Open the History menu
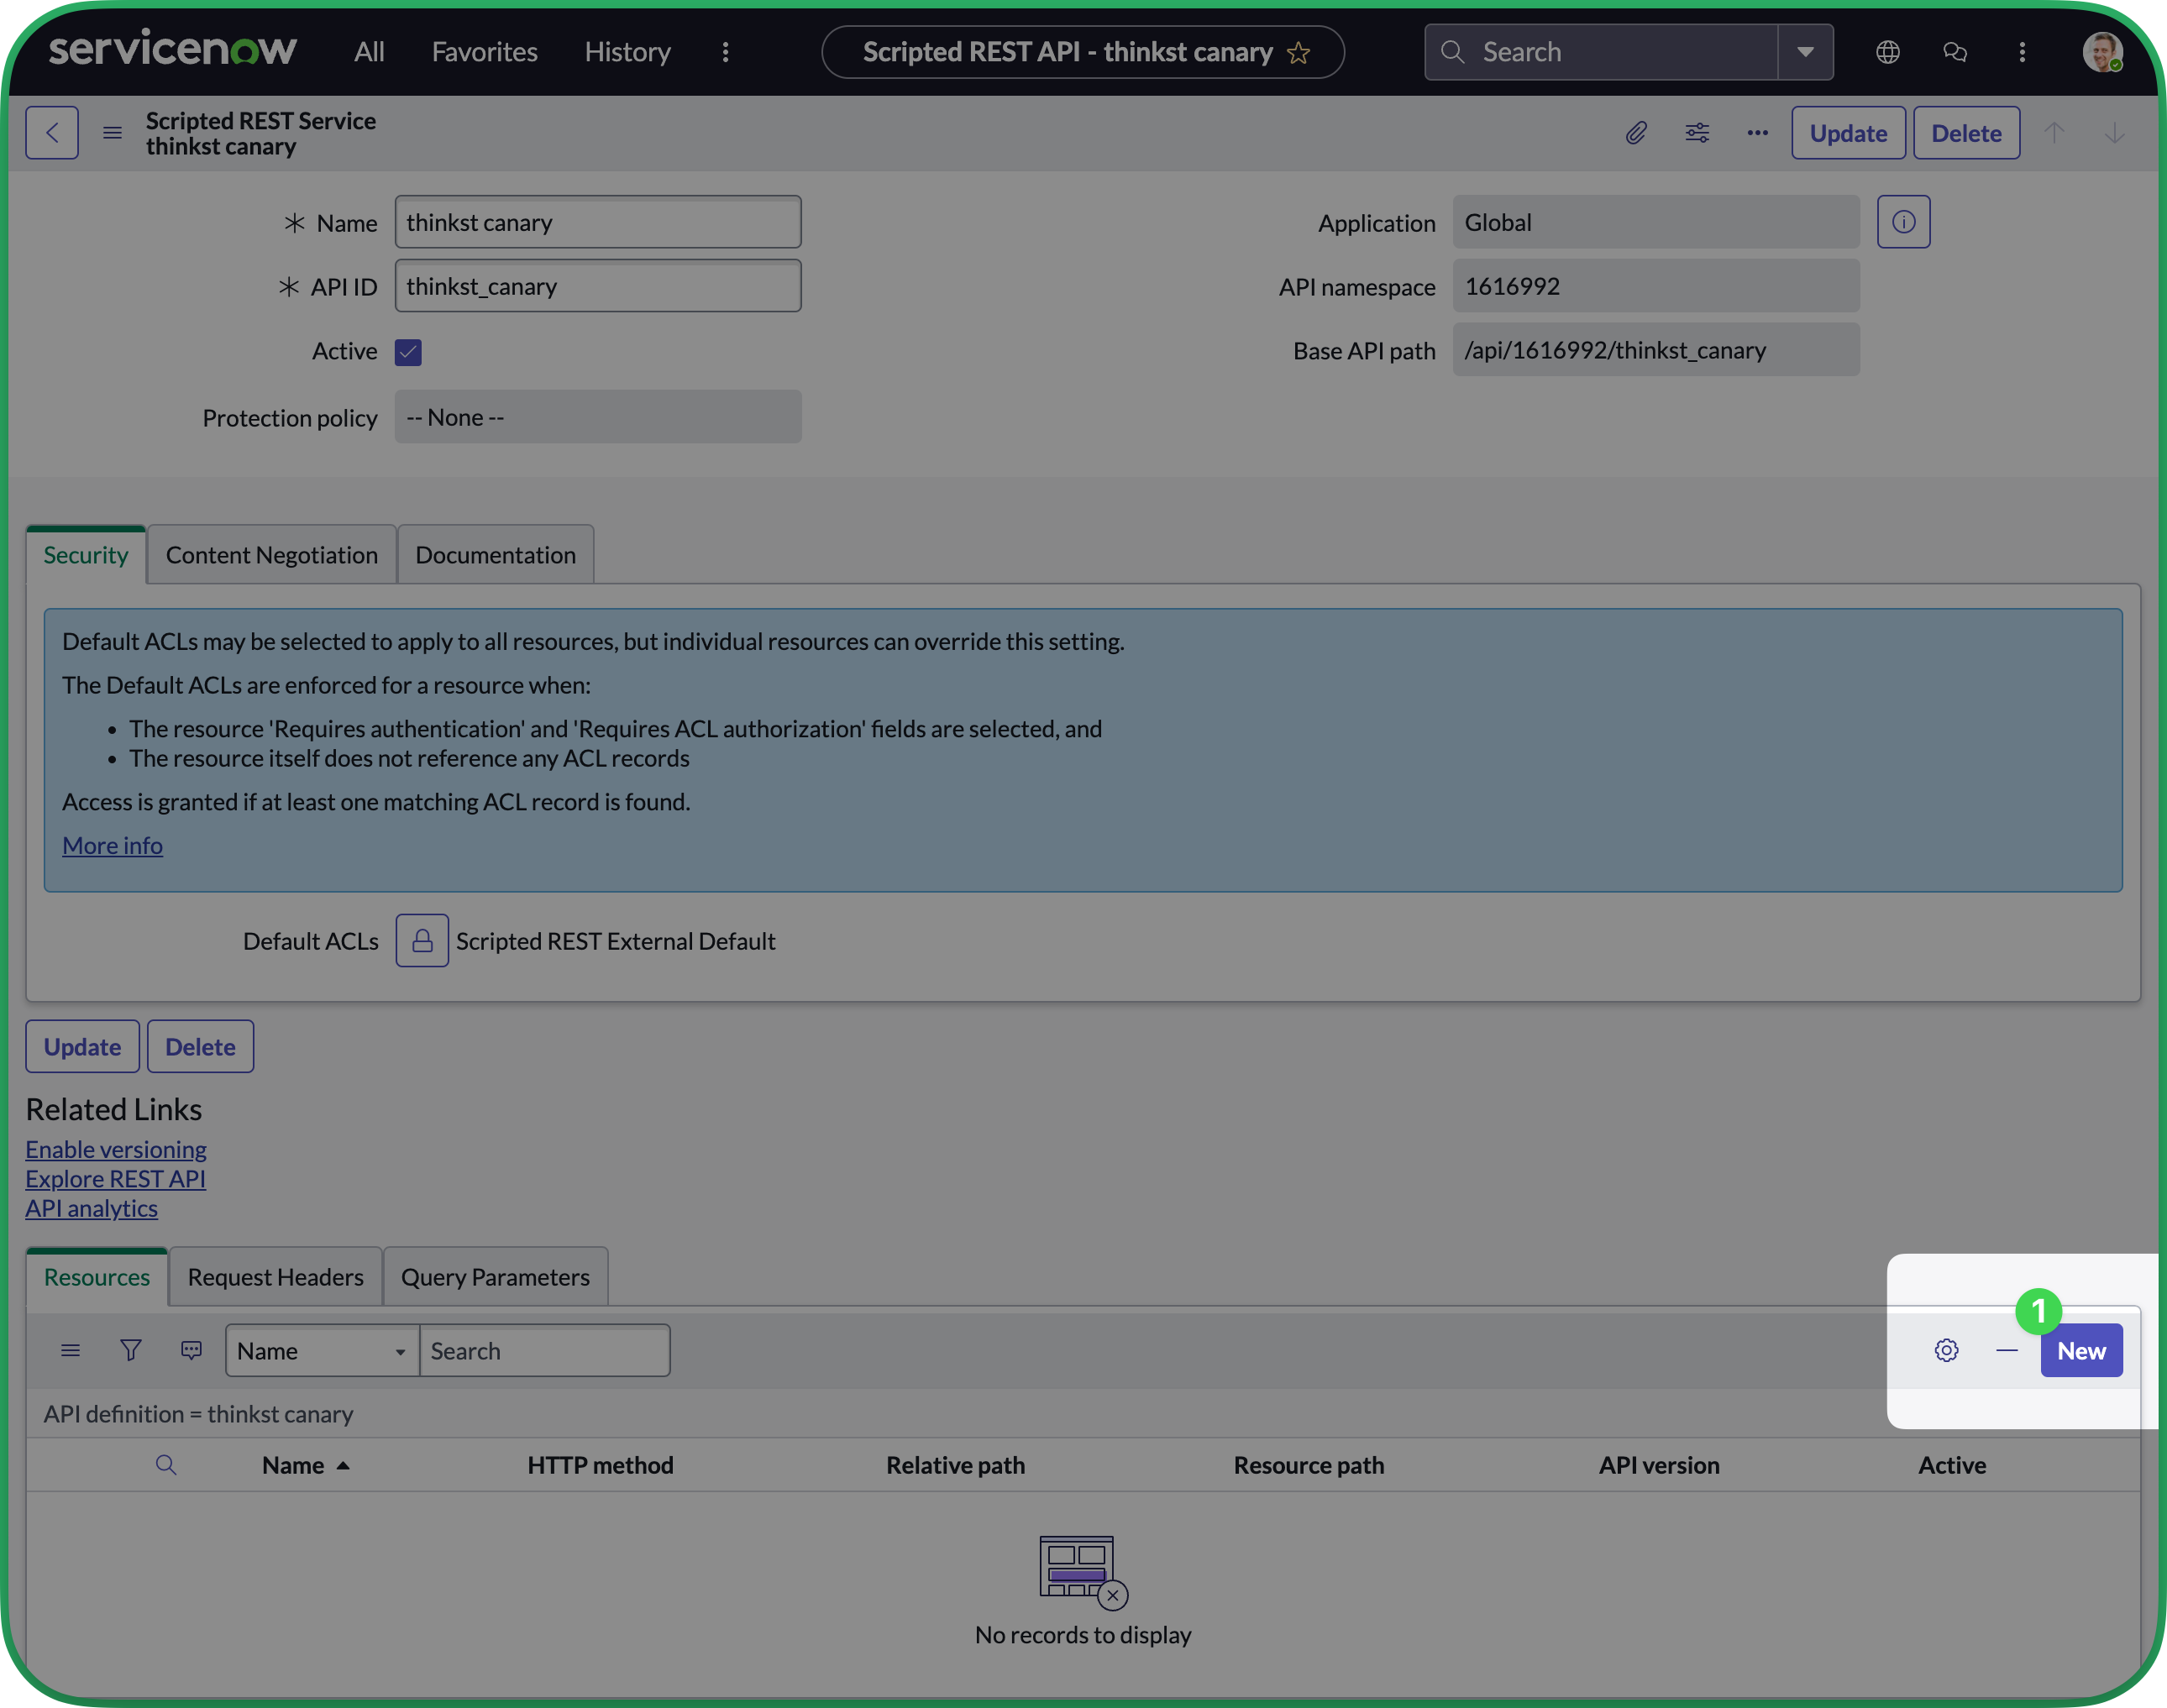The image size is (2167, 1708). coord(627,52)
